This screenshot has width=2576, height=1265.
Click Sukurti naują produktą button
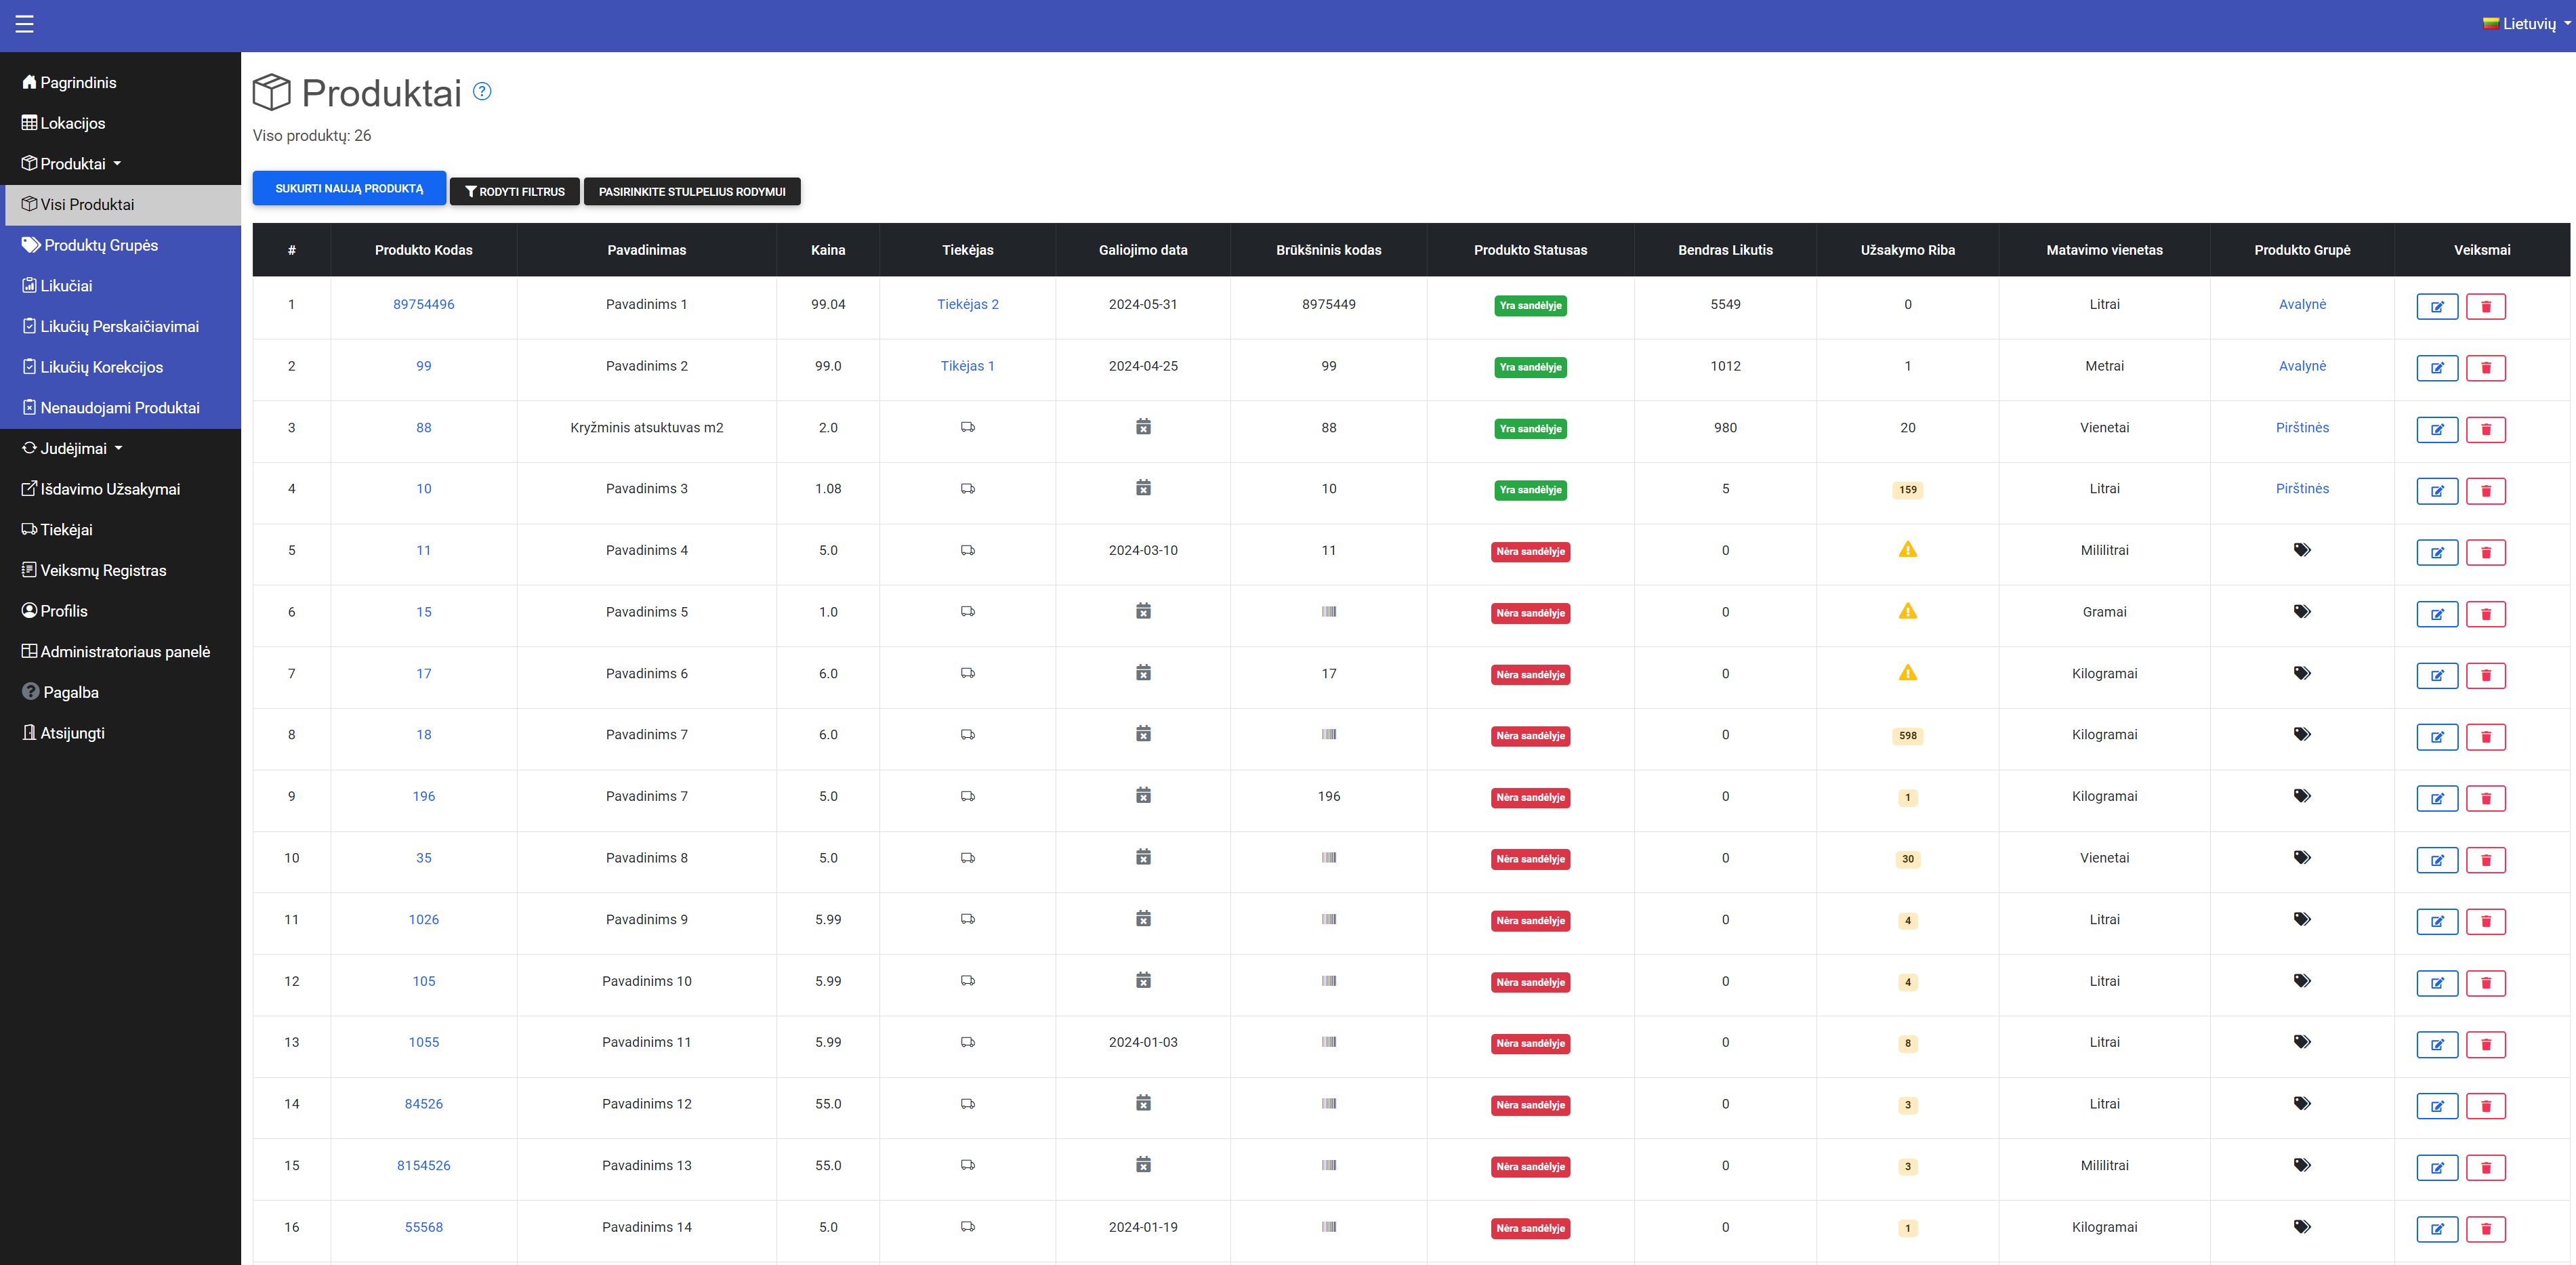[x=349, y=189]
